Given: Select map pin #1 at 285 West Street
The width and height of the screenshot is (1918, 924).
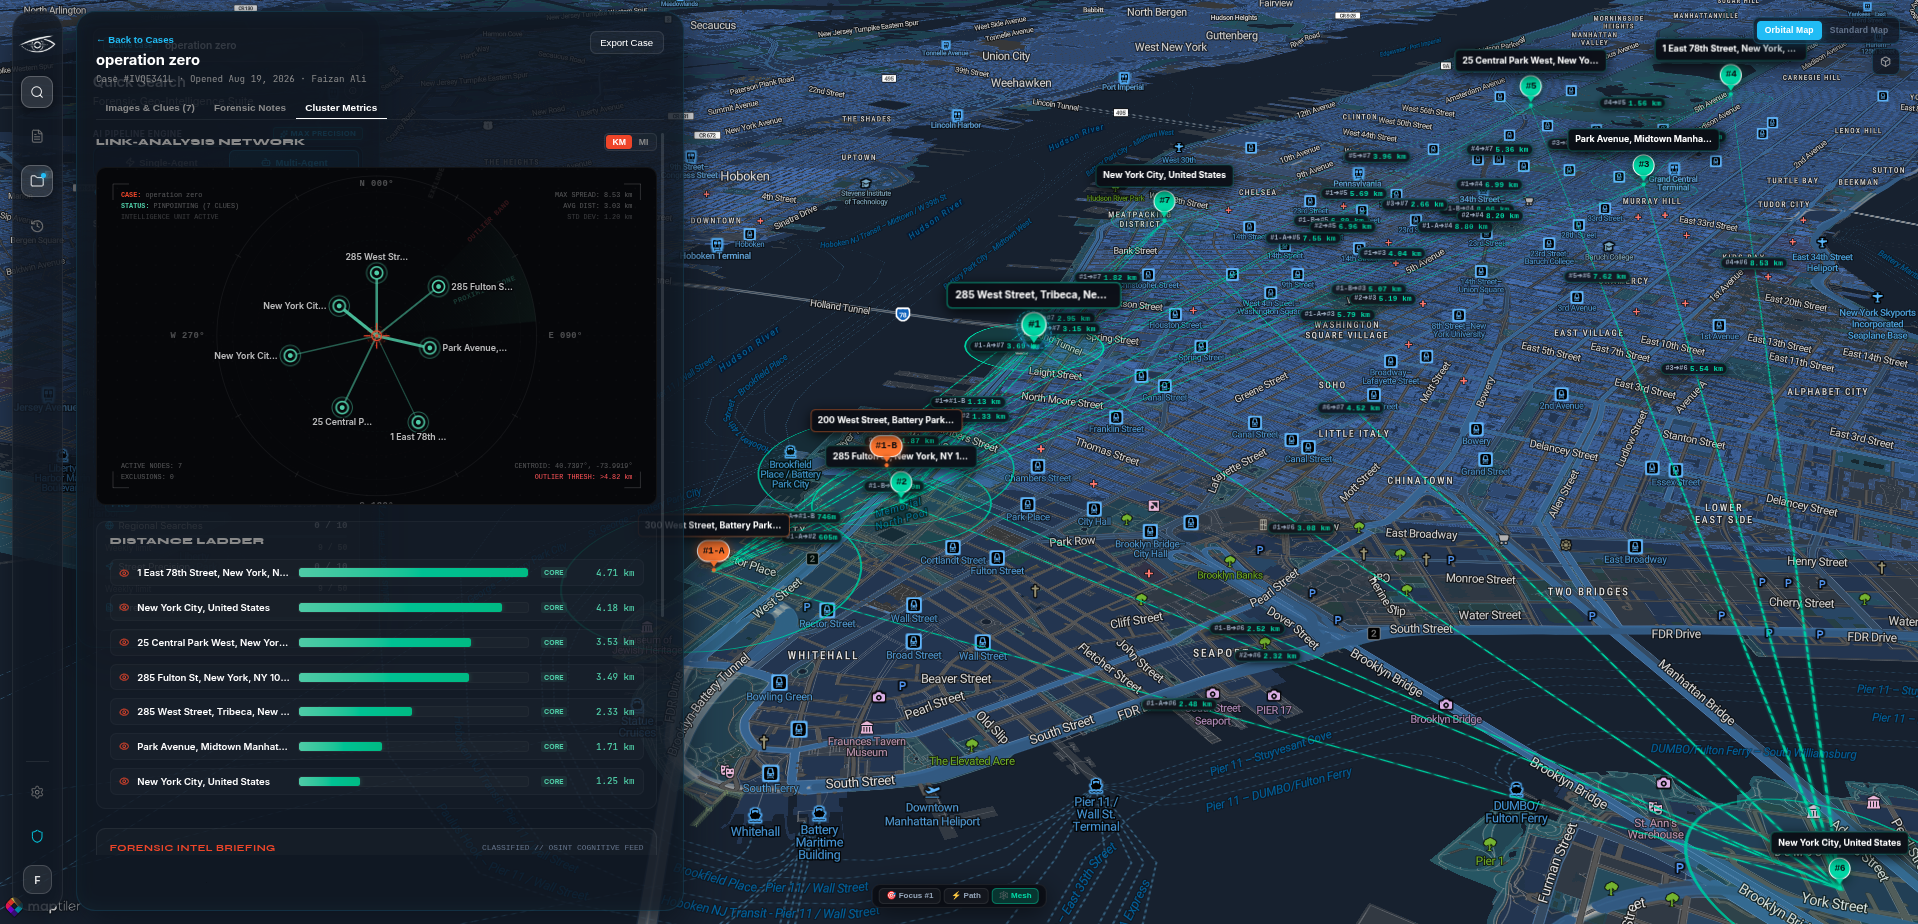Looking at the screenshot, I should pos(1033,324).
